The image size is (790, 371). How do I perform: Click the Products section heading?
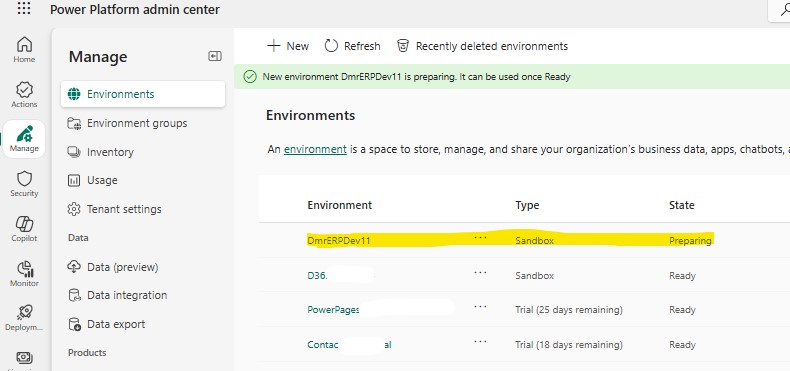(x=87, y=352)
